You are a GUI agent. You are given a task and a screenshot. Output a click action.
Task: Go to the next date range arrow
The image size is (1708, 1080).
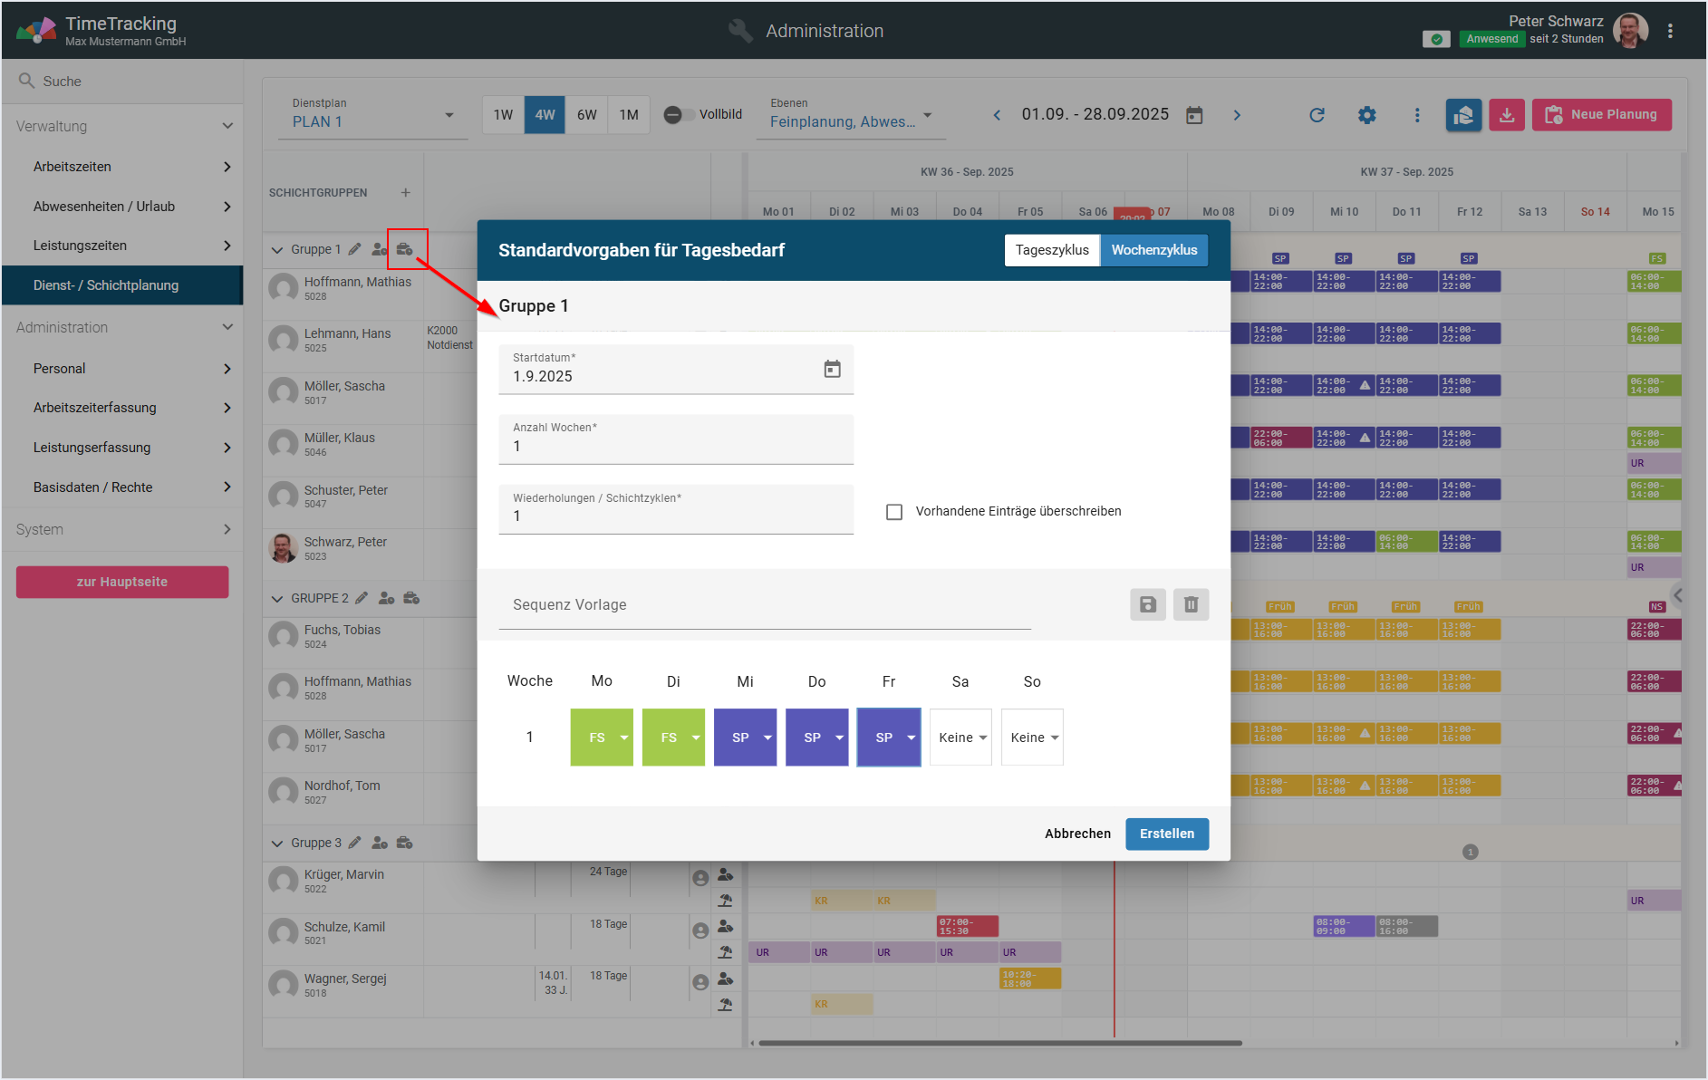click(1237, 115)
